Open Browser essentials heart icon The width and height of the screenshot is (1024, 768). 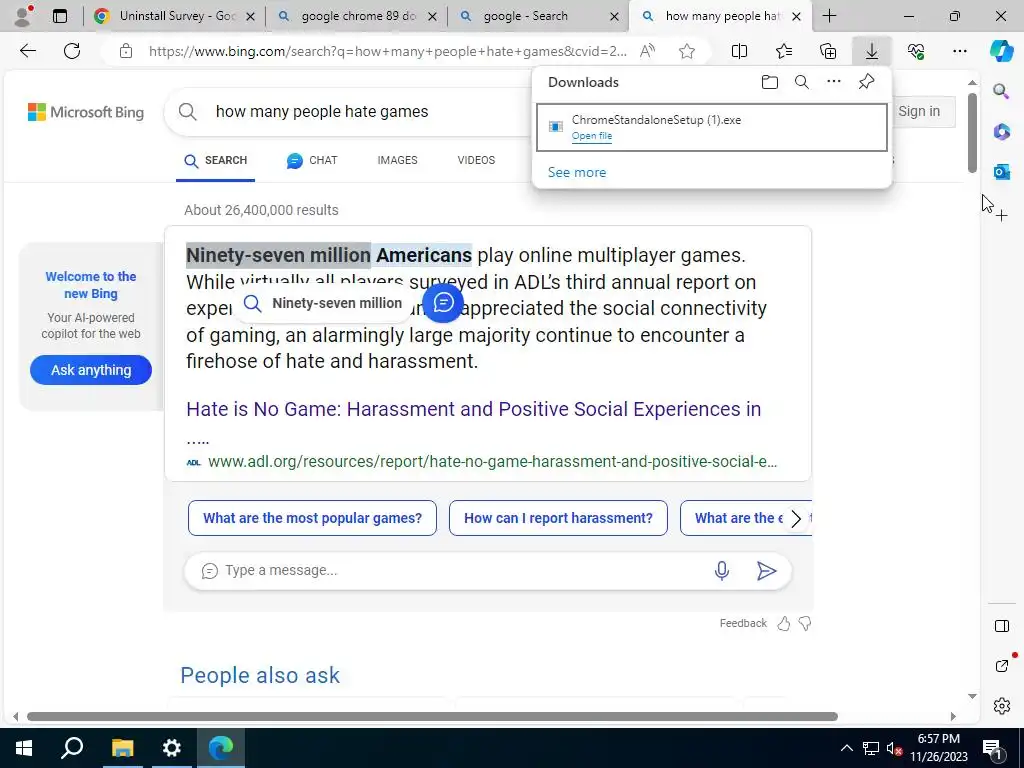point(916,51)
